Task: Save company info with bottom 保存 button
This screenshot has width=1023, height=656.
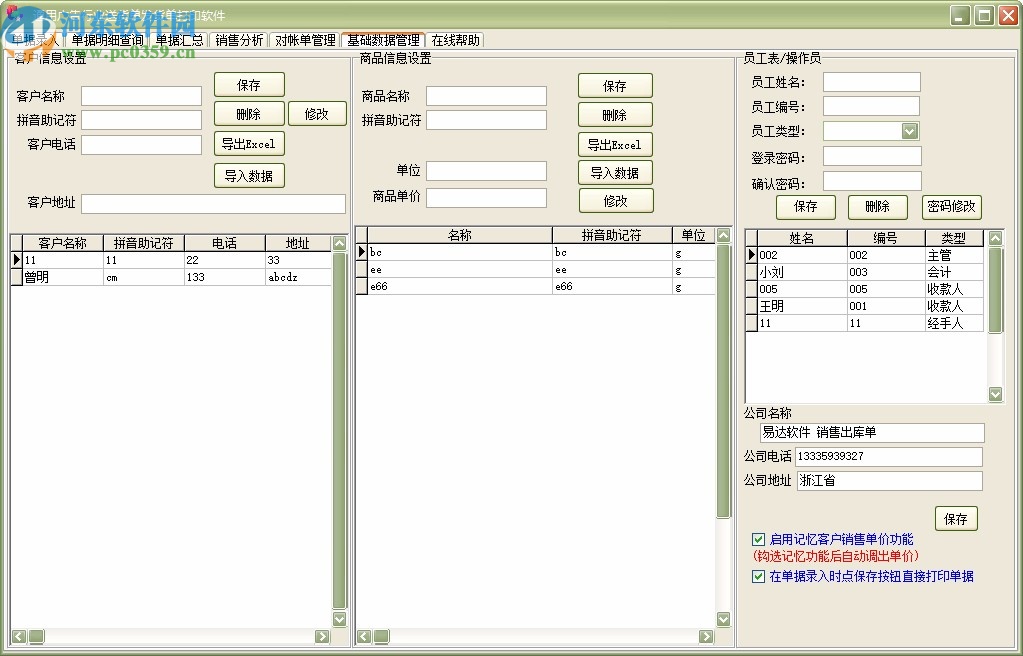Action: (956, 519)
